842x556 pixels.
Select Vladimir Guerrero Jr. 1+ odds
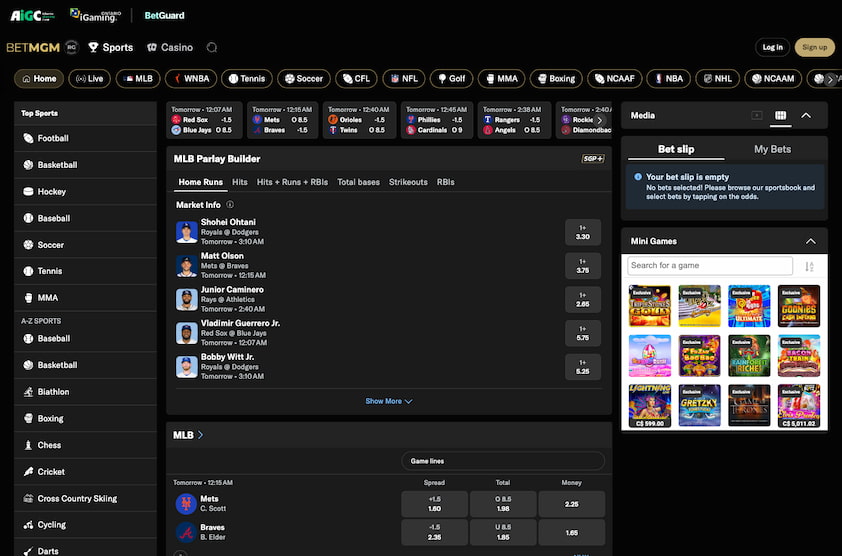point(583,333)
